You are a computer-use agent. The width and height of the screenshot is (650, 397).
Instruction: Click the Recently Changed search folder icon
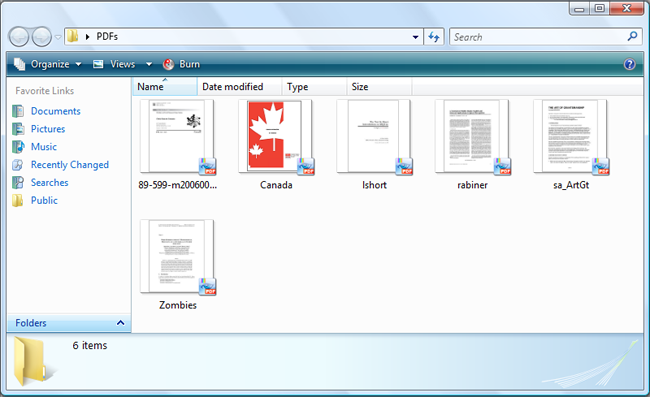[x=18, y=165]
